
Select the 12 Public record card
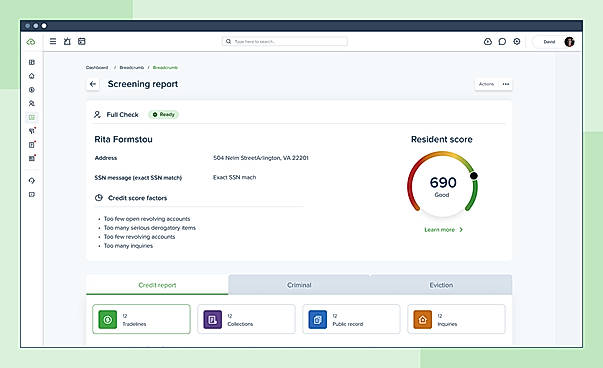click(x=351, y=319)
